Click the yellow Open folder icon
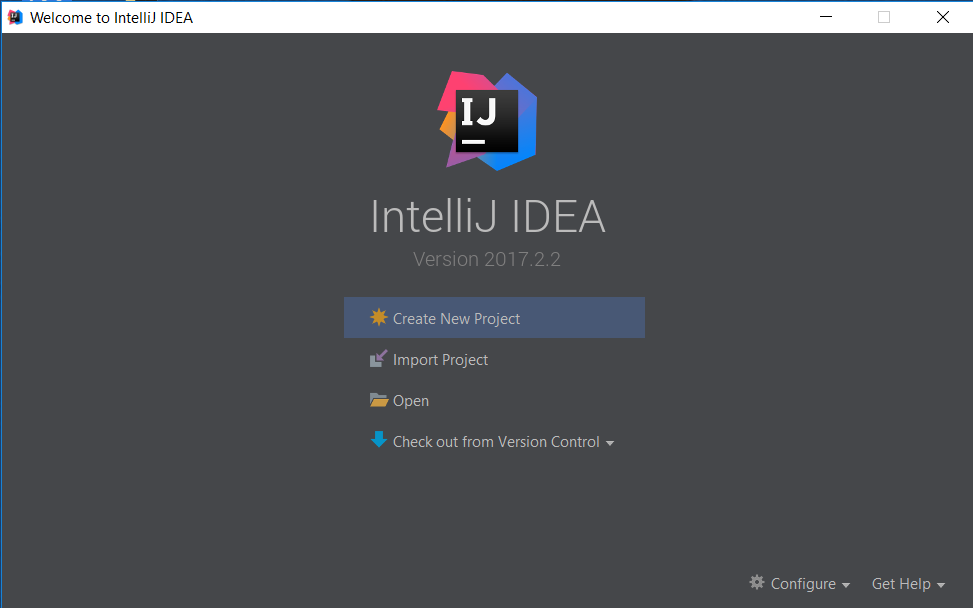 click(378, 400)
